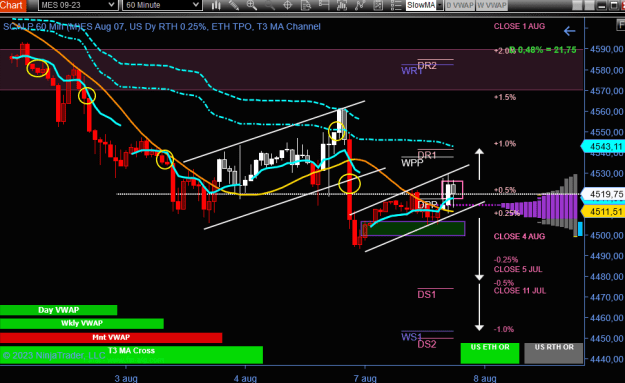Image resolution: width=625 pixels, height=383 pixels.
Task: Select the WR1 pivot label
Action: pyautogui.click(x=412, y=71)
